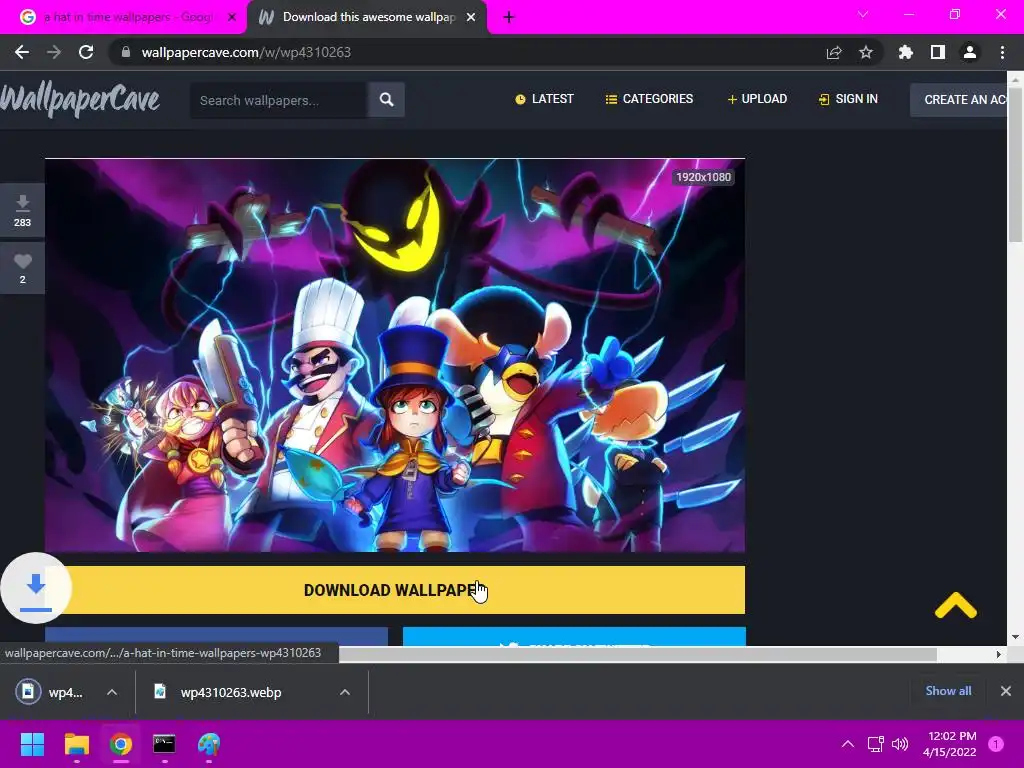Open the terminal taskbar icon
This screenshot has width=1024, height=768.
tap(164, 744)
